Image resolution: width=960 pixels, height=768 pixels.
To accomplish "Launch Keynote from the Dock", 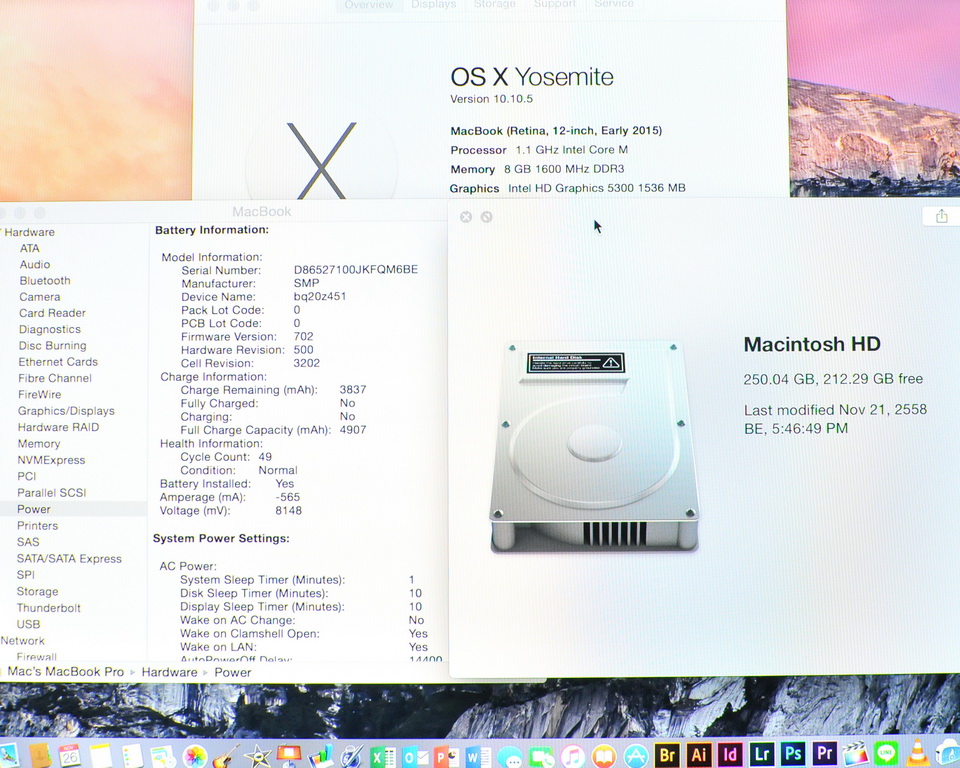I will point(289,755).
